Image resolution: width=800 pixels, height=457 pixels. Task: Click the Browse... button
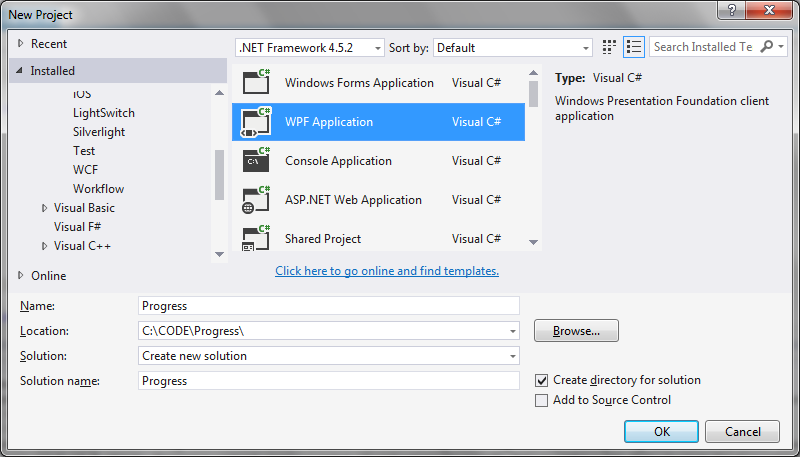(x=576, y=331)
